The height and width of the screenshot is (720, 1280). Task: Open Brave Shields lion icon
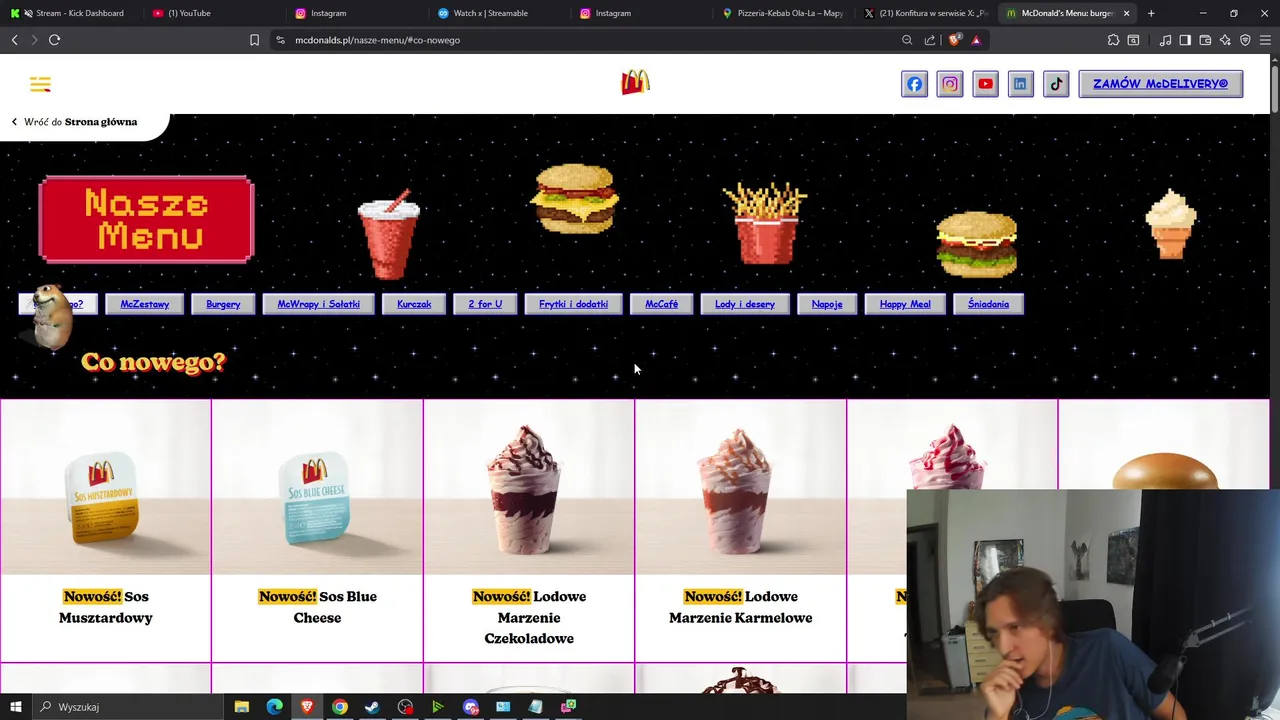click(955, 40)
